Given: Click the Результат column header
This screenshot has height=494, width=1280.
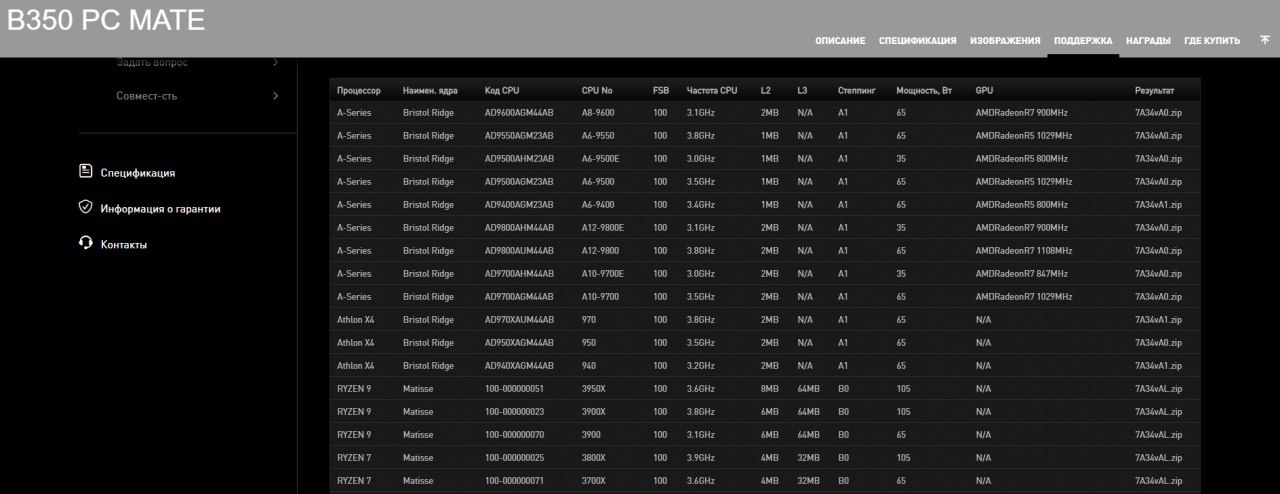Looking at the screenshot, I should (1155, 90).
